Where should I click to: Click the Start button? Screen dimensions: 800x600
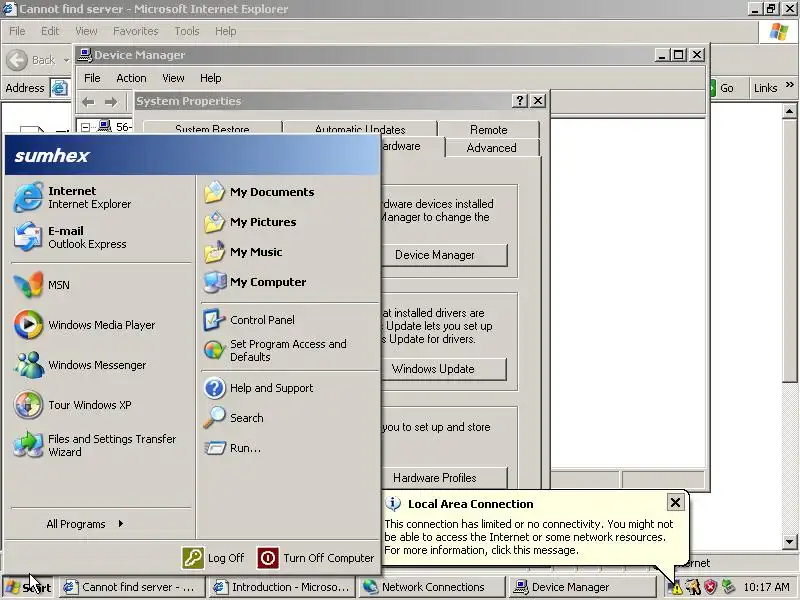[x=28, y=587]
